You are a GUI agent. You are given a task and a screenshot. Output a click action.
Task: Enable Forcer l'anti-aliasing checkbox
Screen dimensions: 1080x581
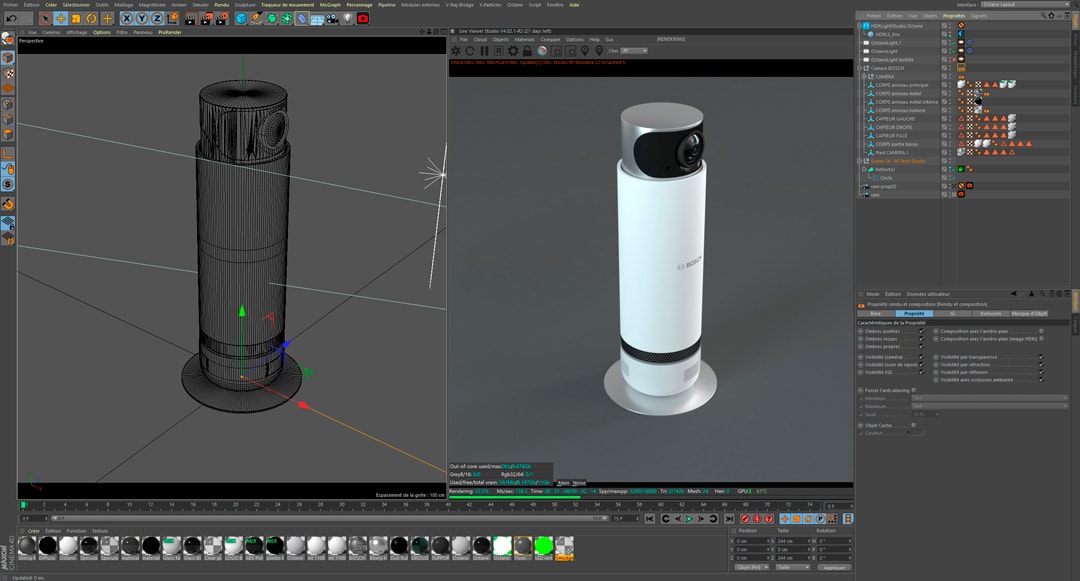(914, 390)
